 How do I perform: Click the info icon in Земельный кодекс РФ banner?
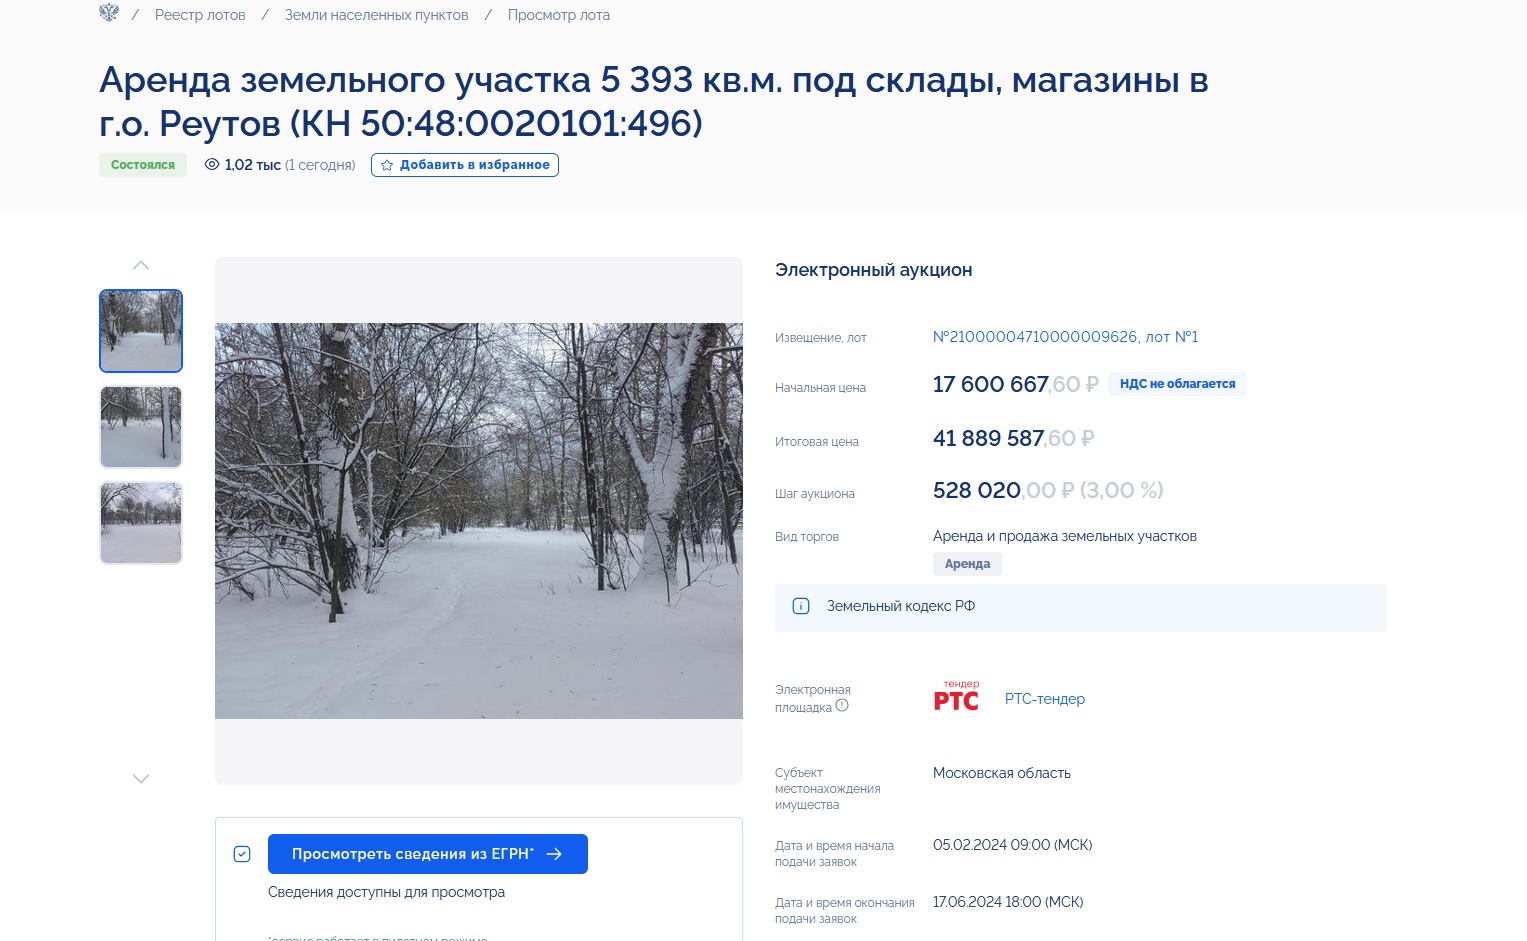point(801,606)
